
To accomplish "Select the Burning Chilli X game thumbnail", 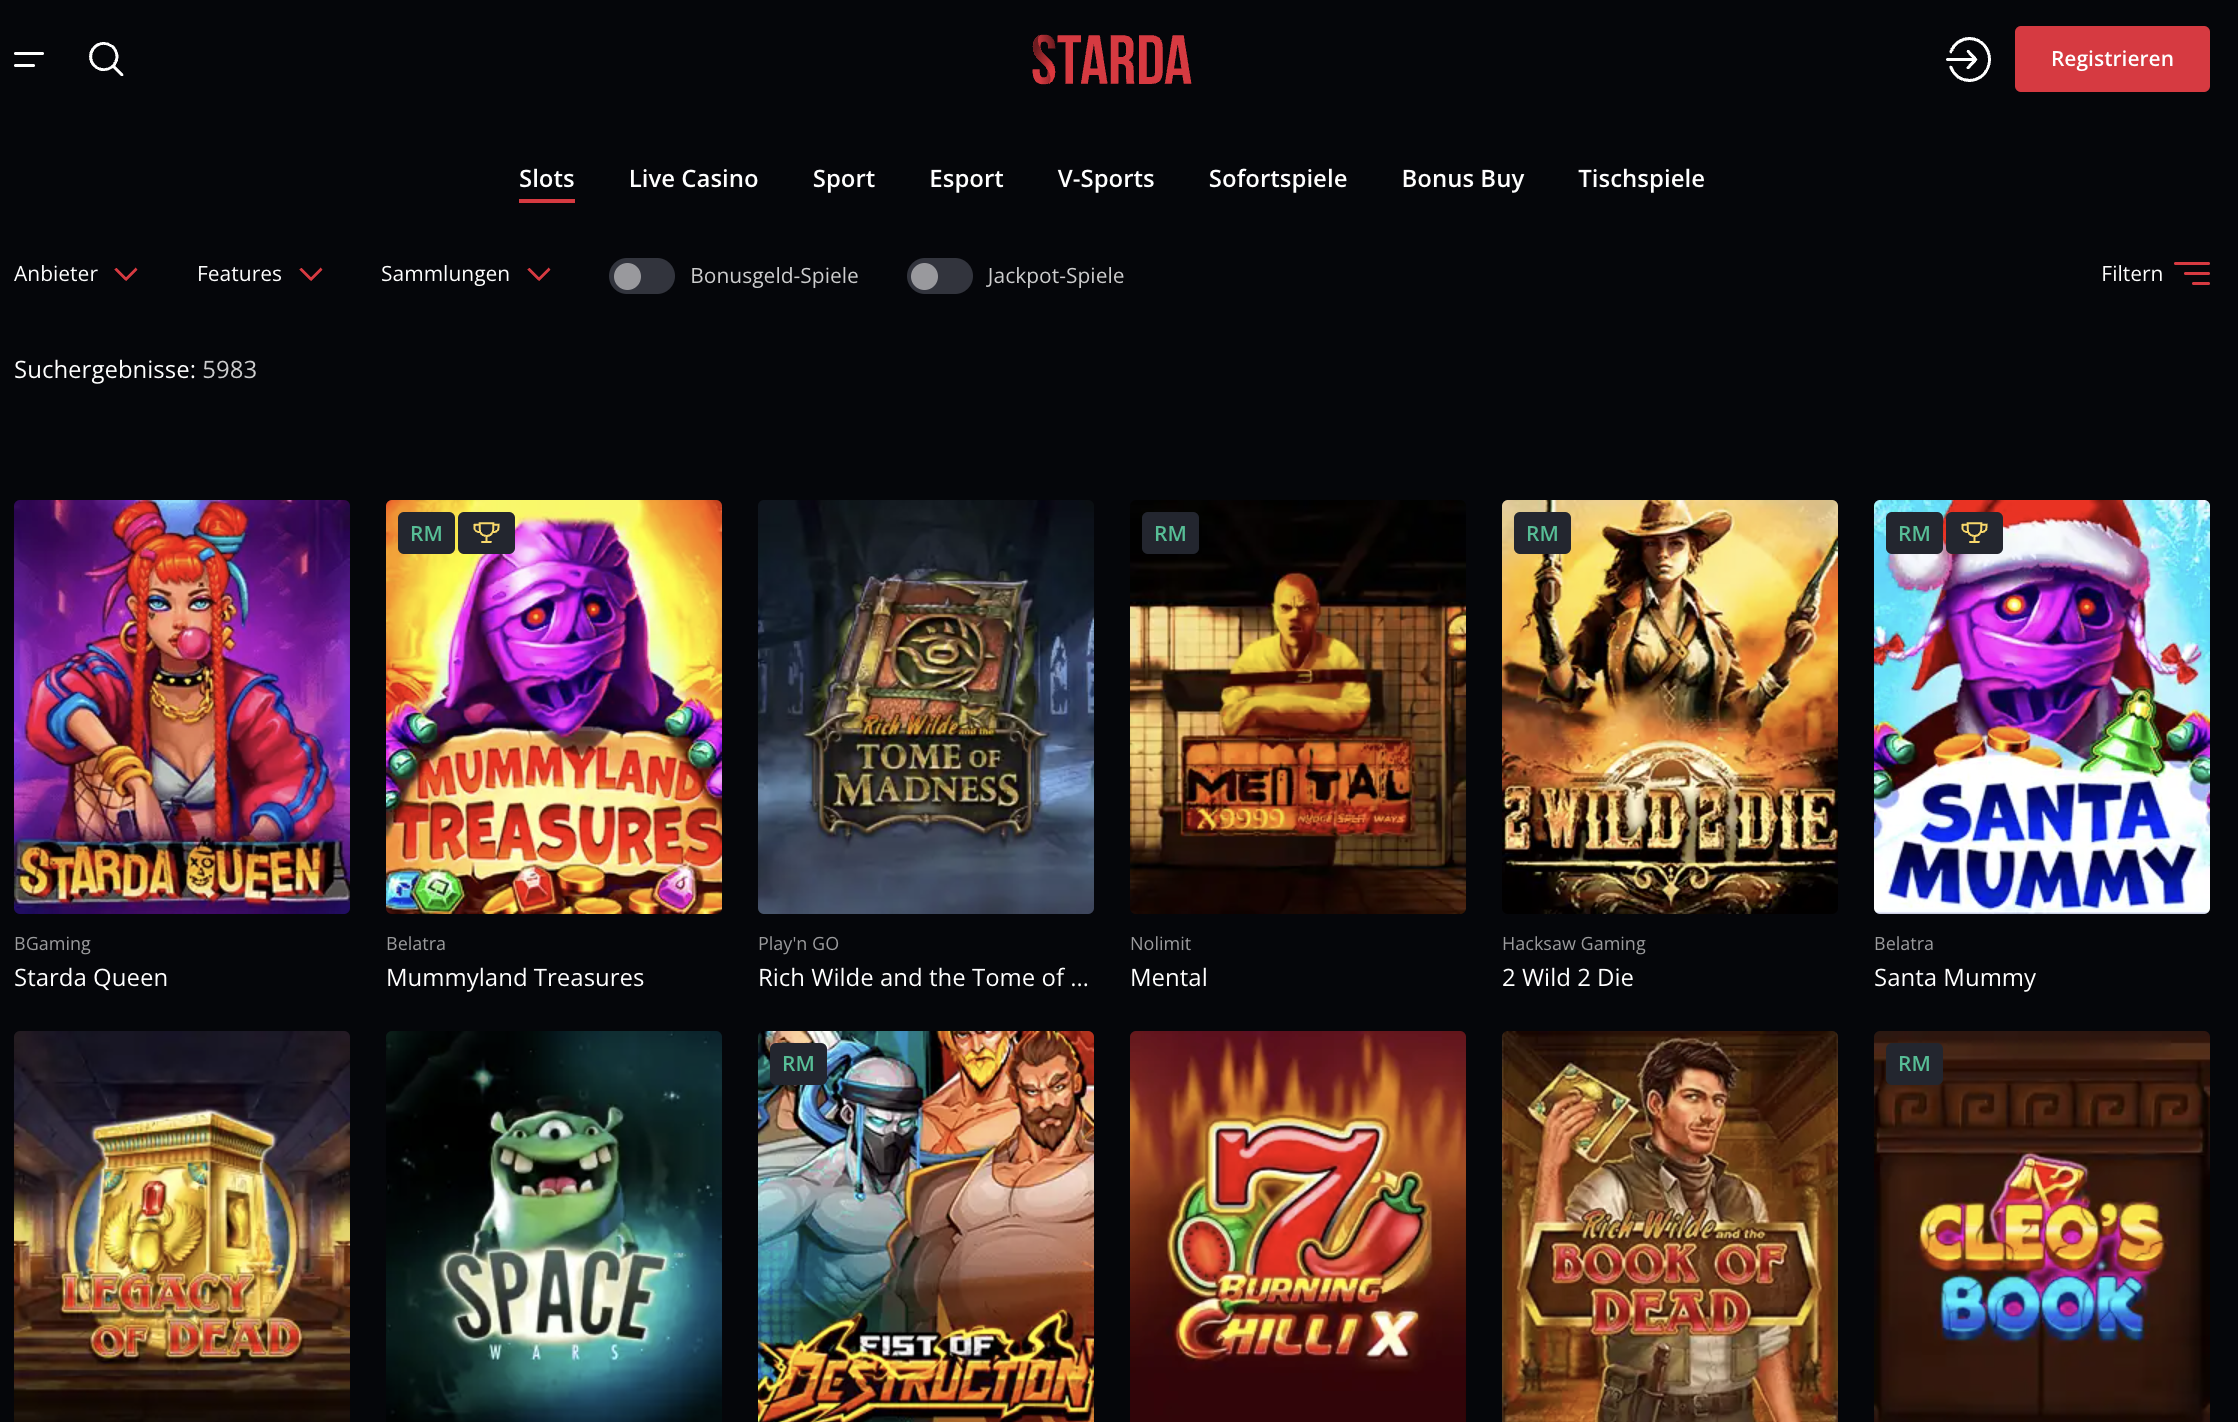I will 1298,1226.
